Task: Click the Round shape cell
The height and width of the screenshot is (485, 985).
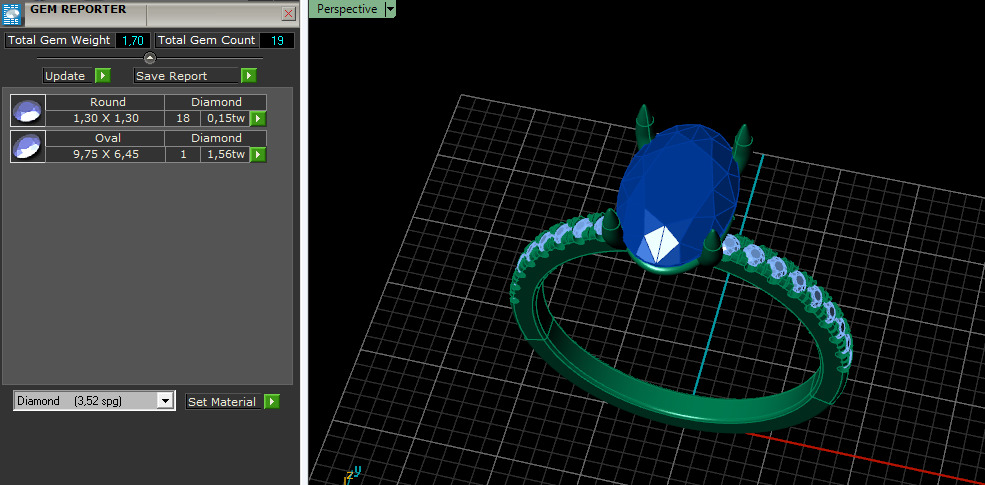Action: 106,102
